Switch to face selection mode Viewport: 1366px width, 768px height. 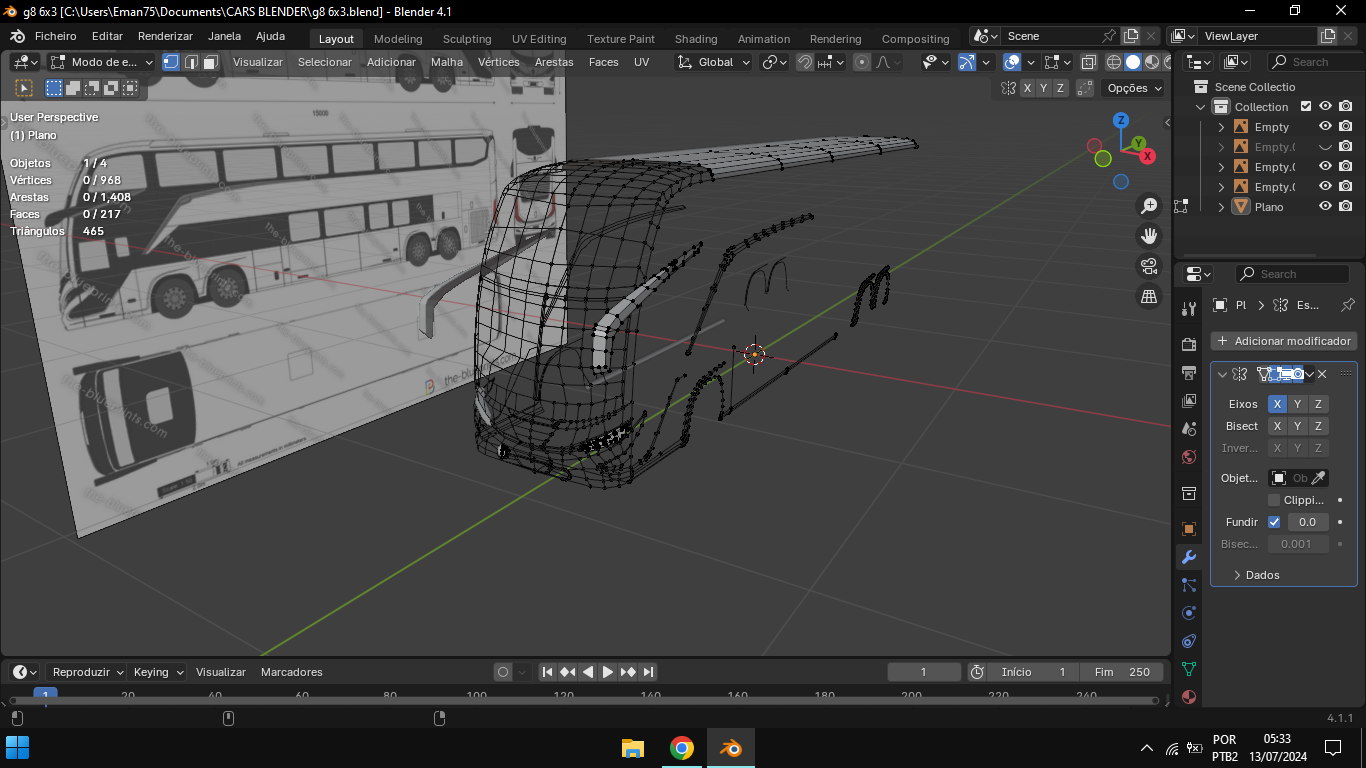pyautogui.click(x=210, y=62)
